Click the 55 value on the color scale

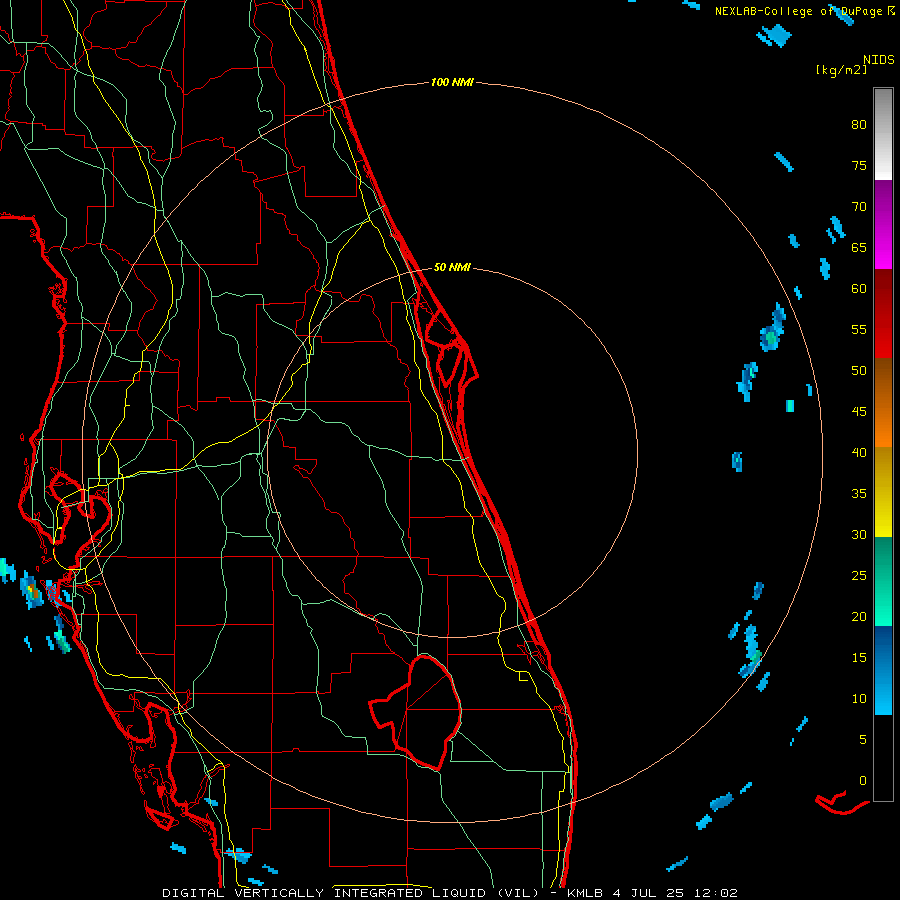[x=859, y=330]
